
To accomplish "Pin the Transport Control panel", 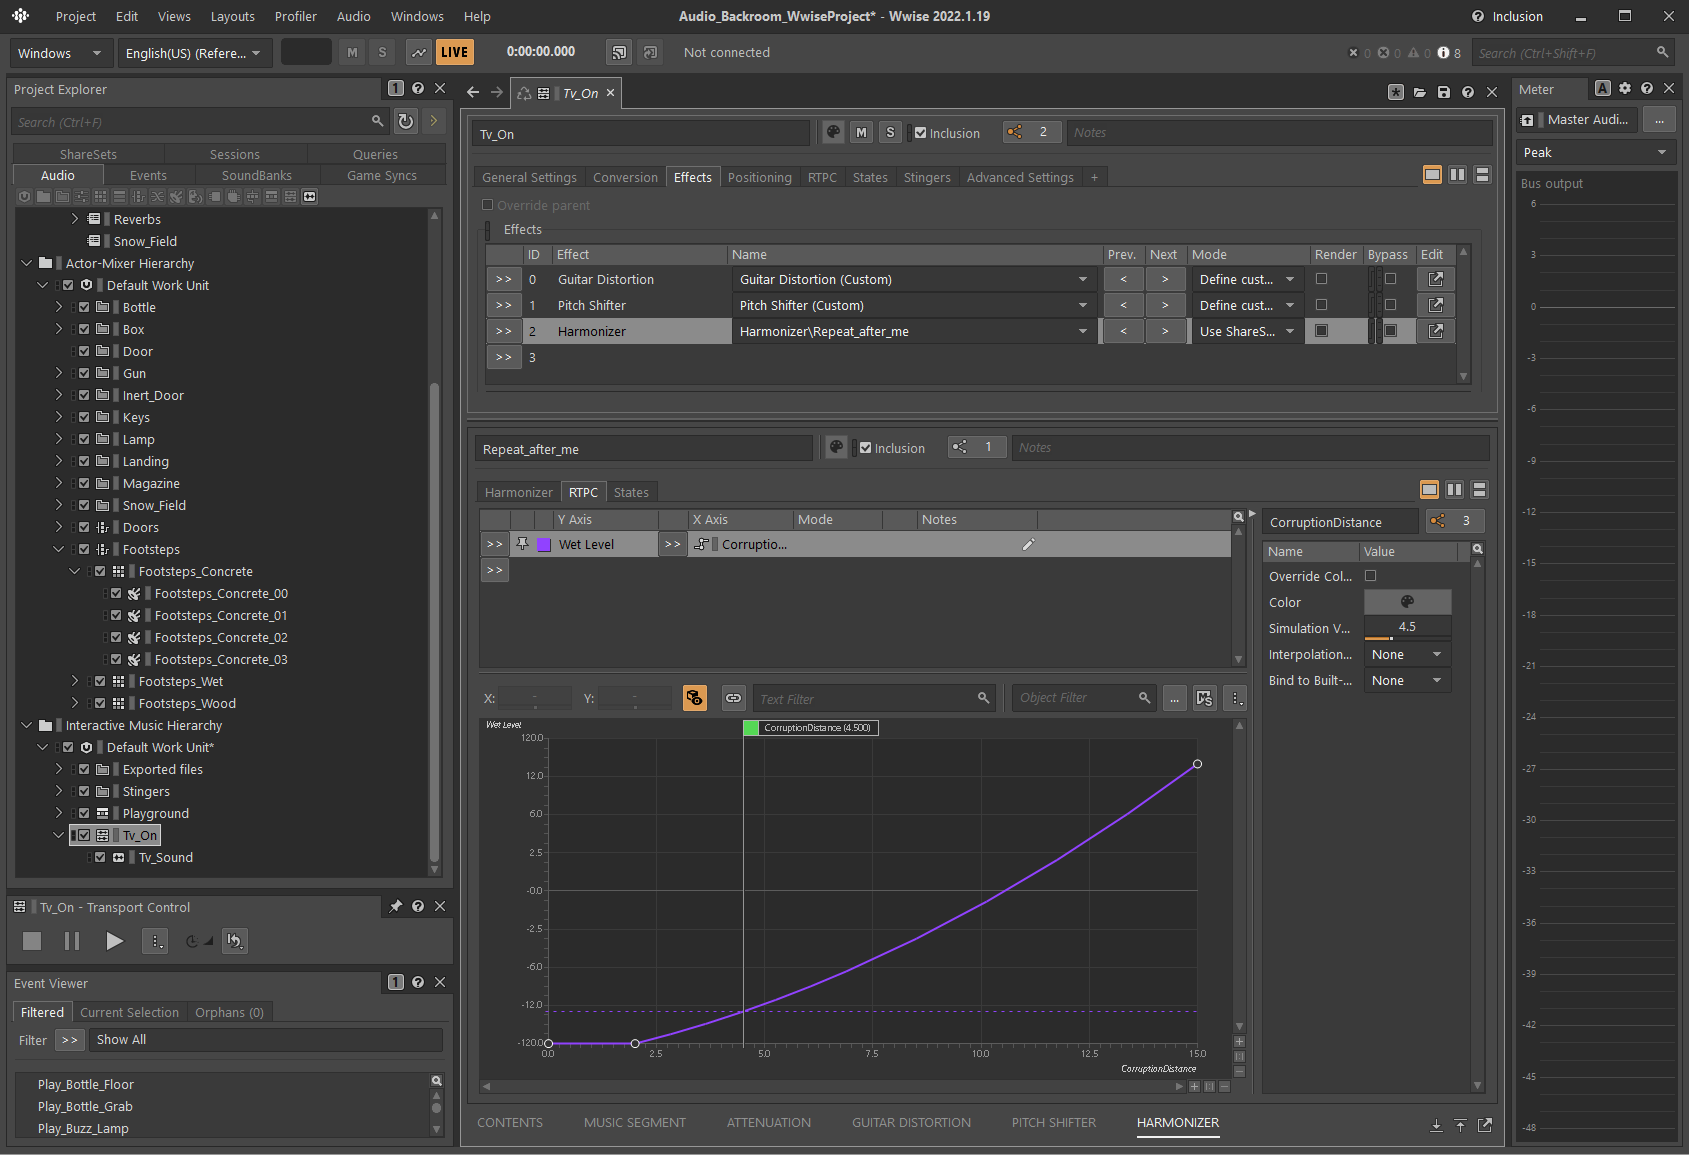I will 395,907.
